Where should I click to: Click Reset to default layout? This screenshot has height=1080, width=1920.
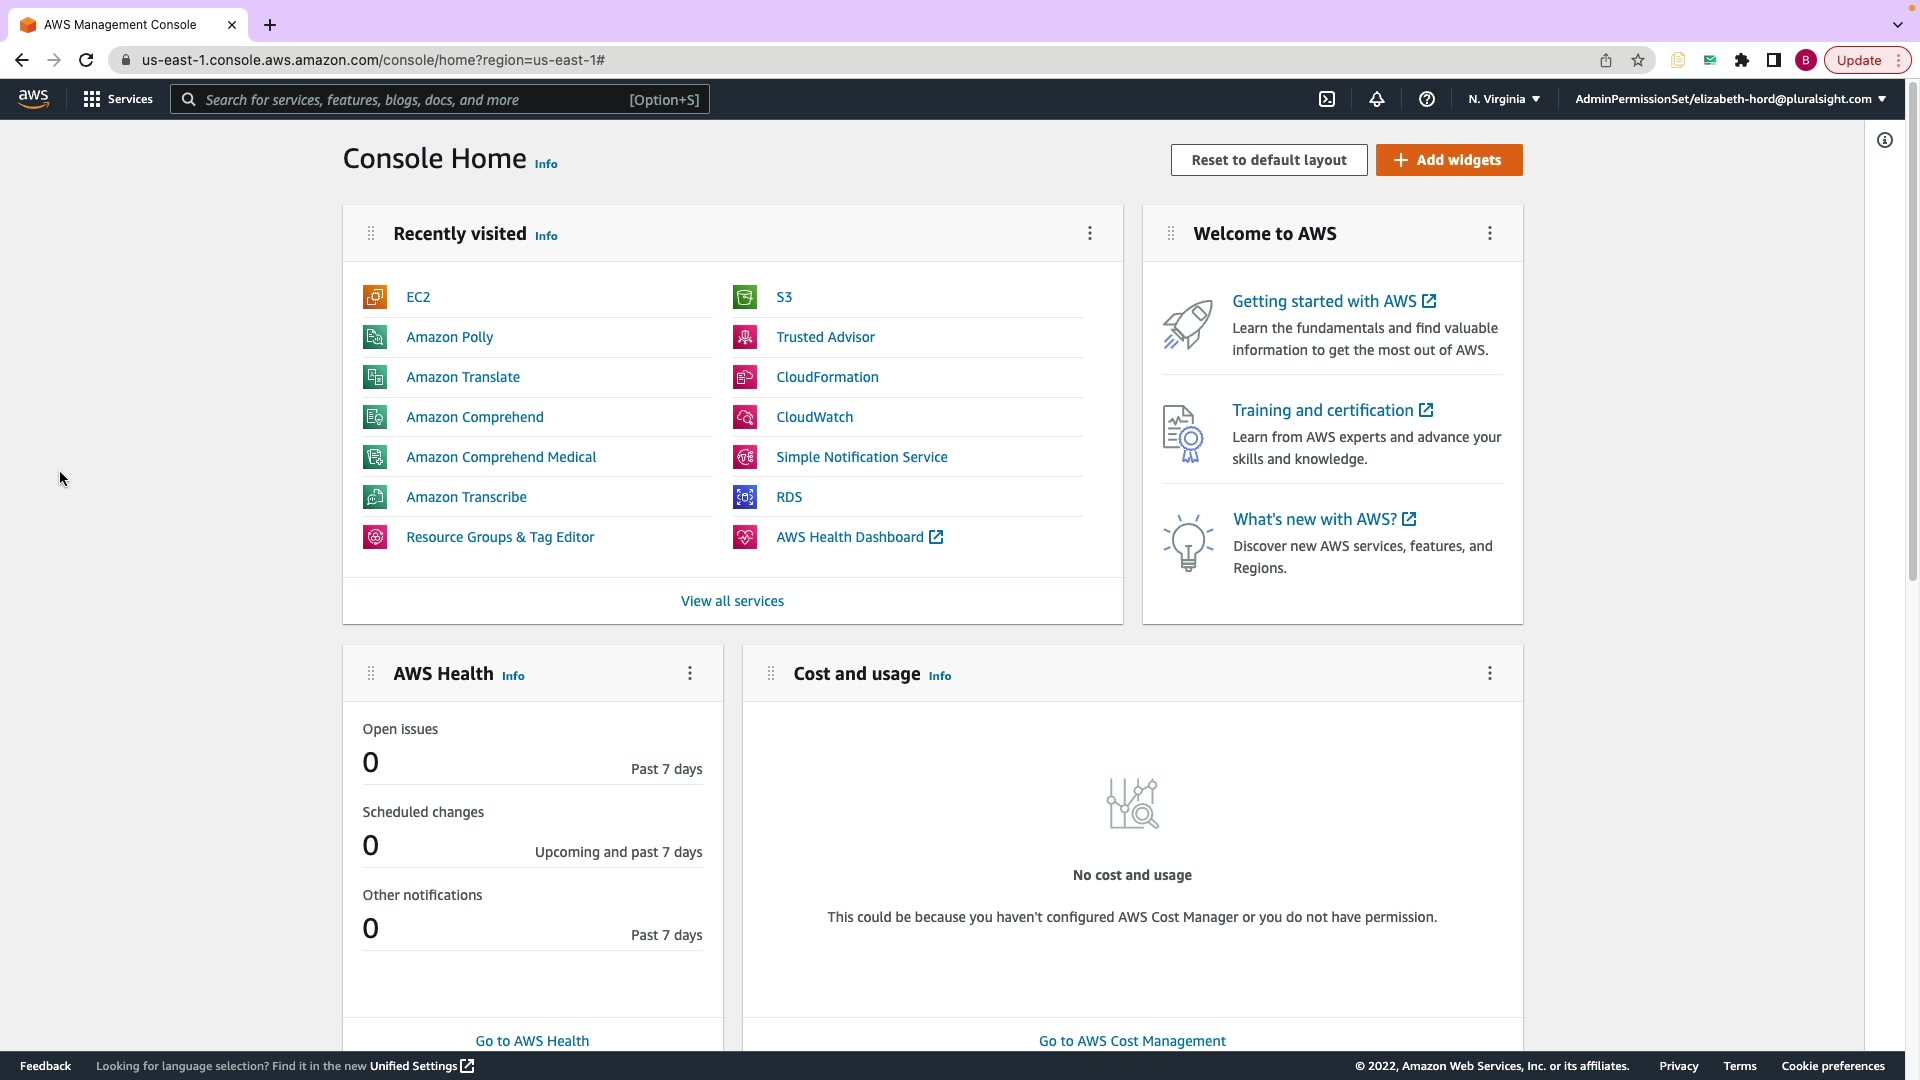tap(1269, 160)
